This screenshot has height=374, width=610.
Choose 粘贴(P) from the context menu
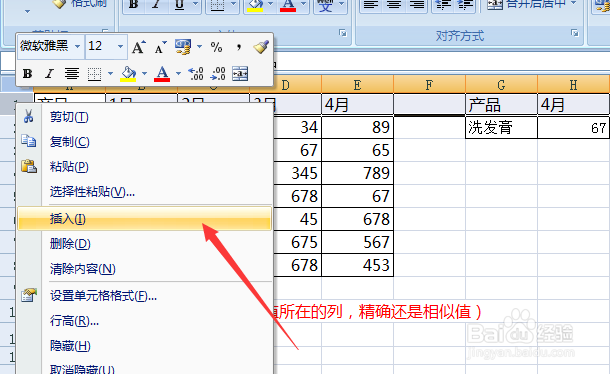pyautogui.click(x=145, y=167)
